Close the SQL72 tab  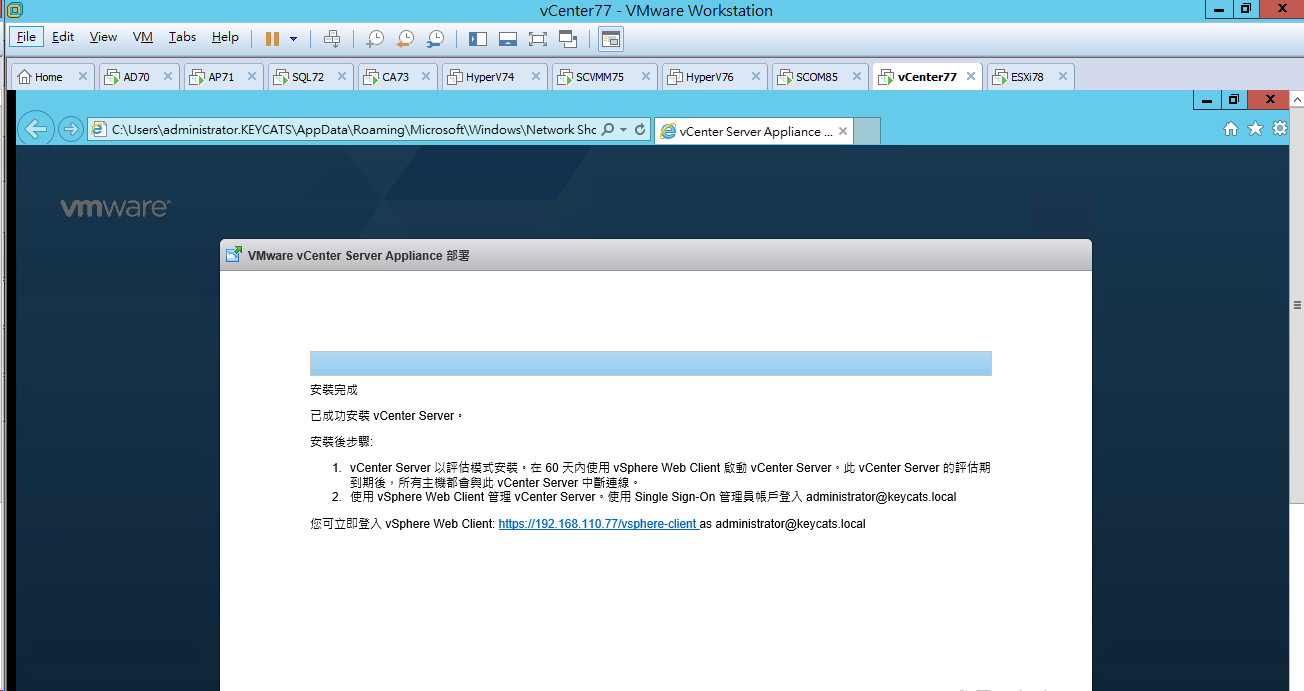pos(341,76)
